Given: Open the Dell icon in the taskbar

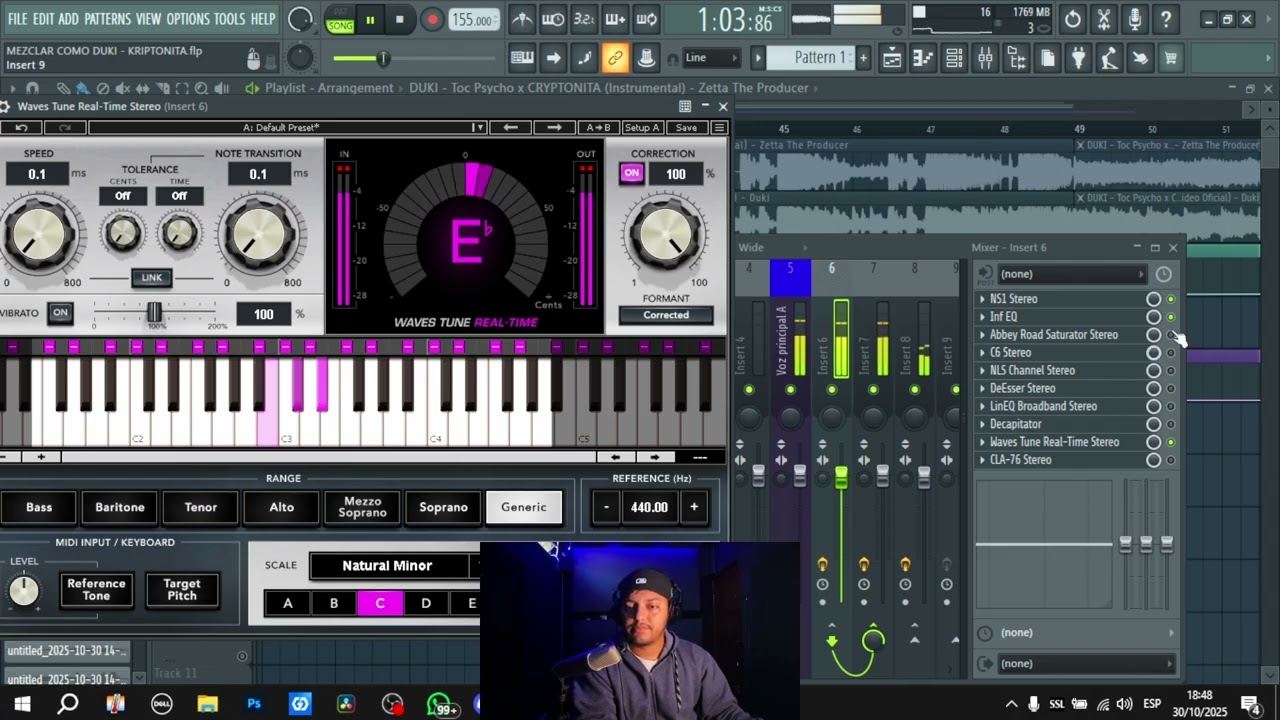Looking at the screenshot, I should tap(161, 704).
